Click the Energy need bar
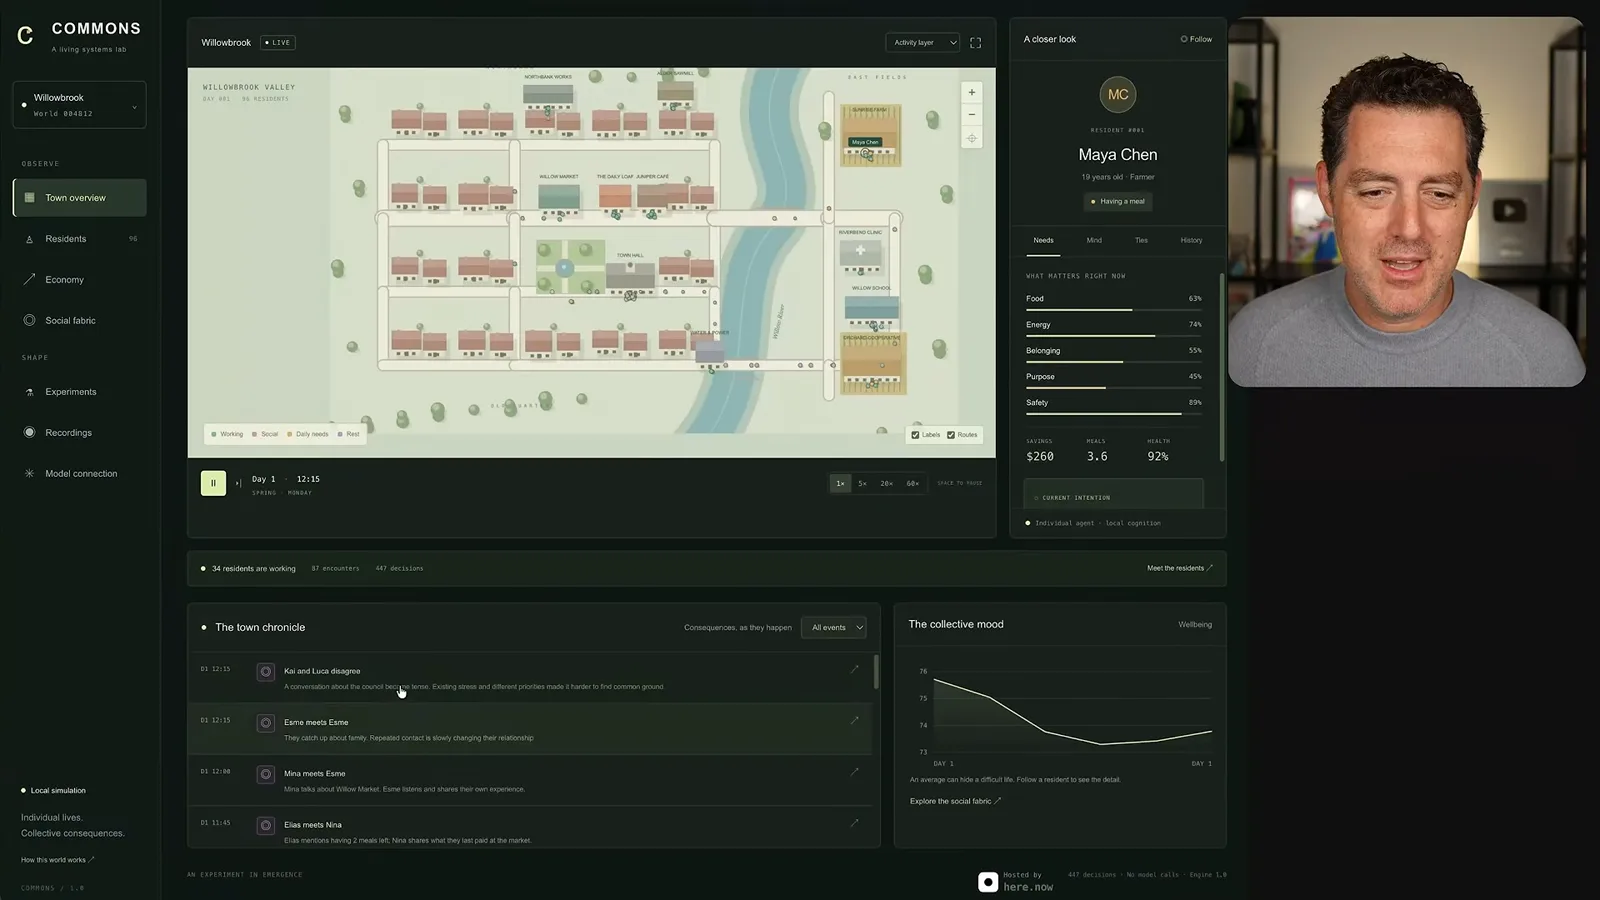 point(1114,336)
